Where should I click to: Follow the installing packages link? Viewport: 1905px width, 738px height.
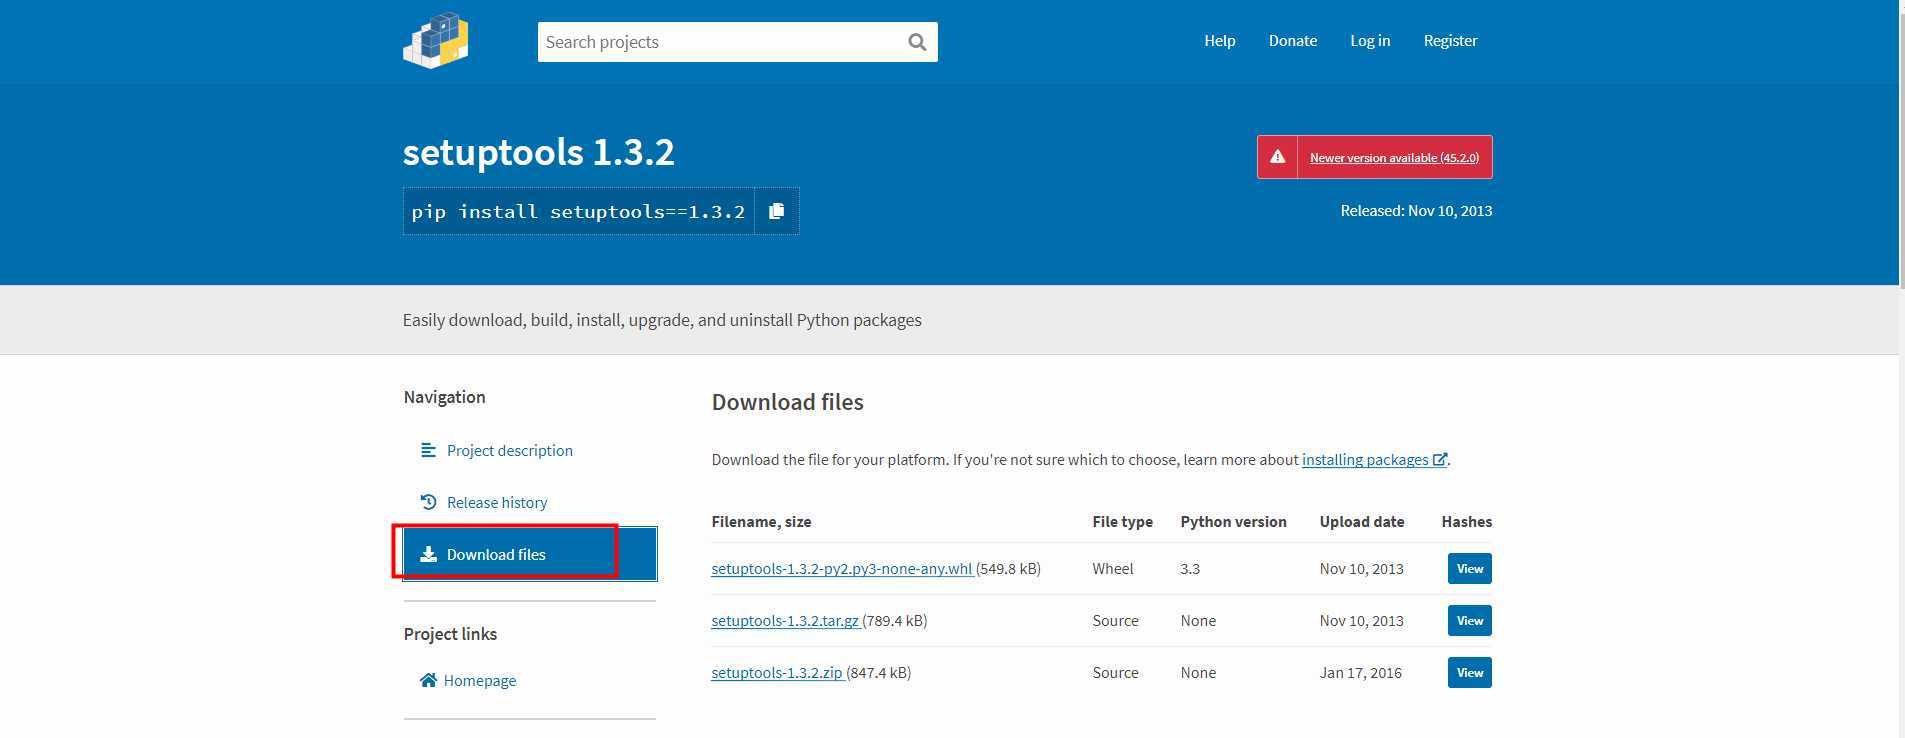[1365, 459]
